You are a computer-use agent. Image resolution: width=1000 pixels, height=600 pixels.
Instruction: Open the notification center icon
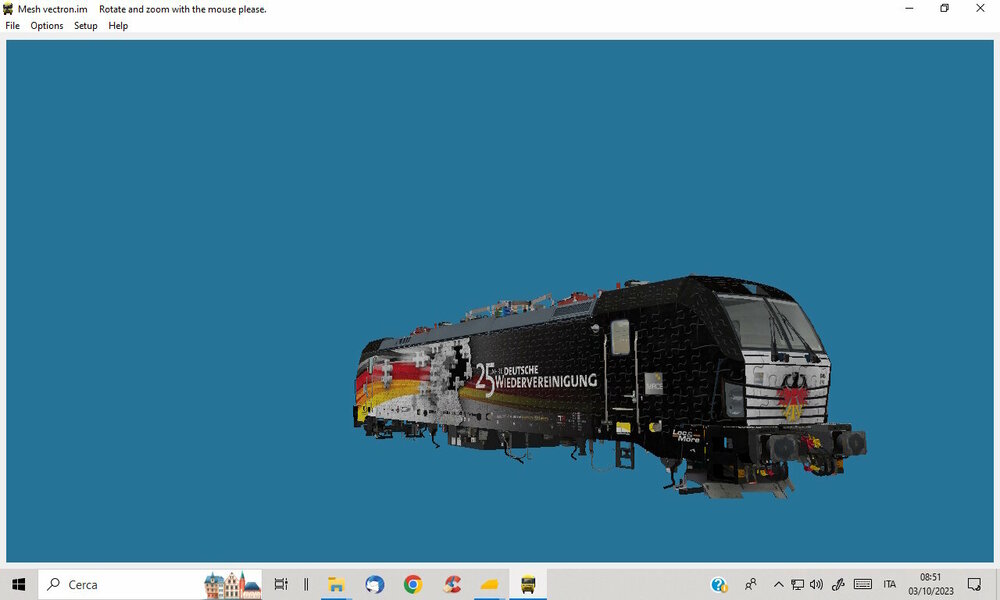pyautogui.click(x=974, y=584)
